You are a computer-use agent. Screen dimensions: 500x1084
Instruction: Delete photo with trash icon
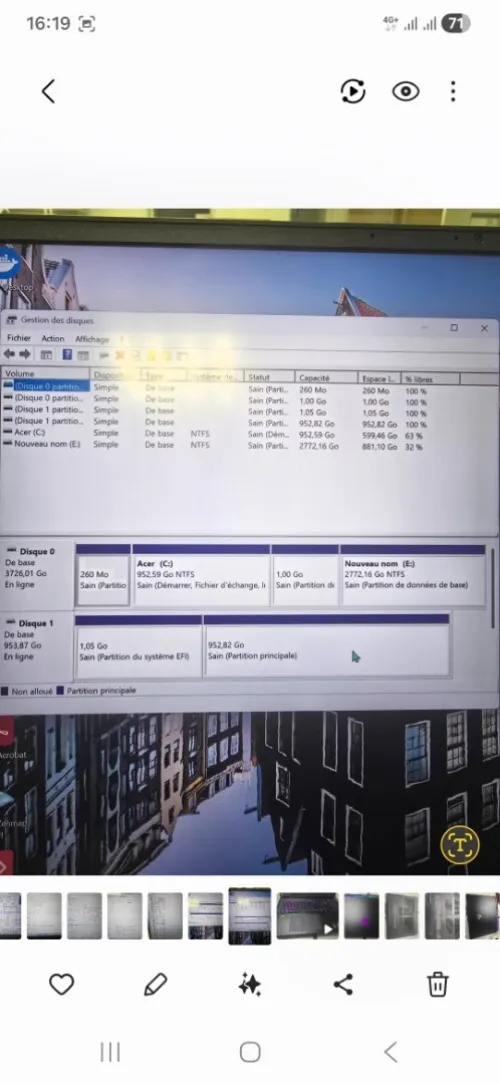tap(438, 984)
